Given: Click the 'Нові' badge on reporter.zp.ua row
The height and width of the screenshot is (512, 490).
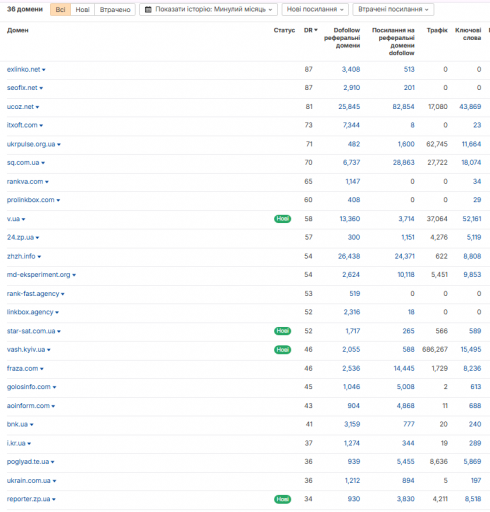Looking at the screenshot, I should (x=282, y=499).
